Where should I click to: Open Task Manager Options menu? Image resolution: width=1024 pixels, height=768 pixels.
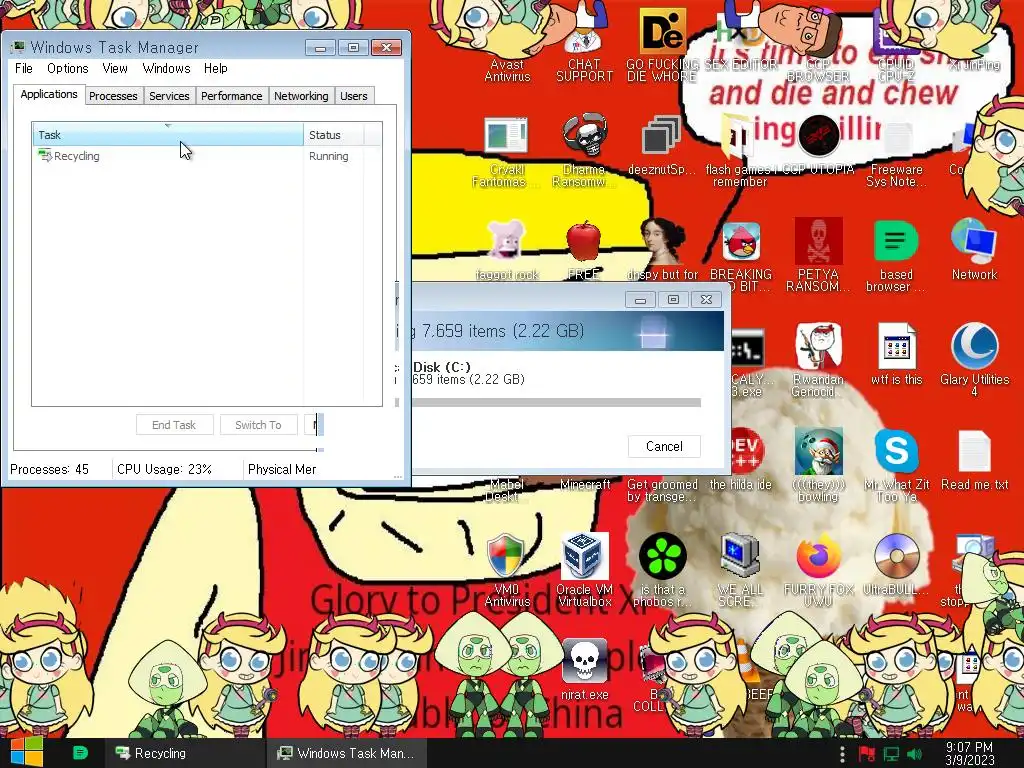67,69
